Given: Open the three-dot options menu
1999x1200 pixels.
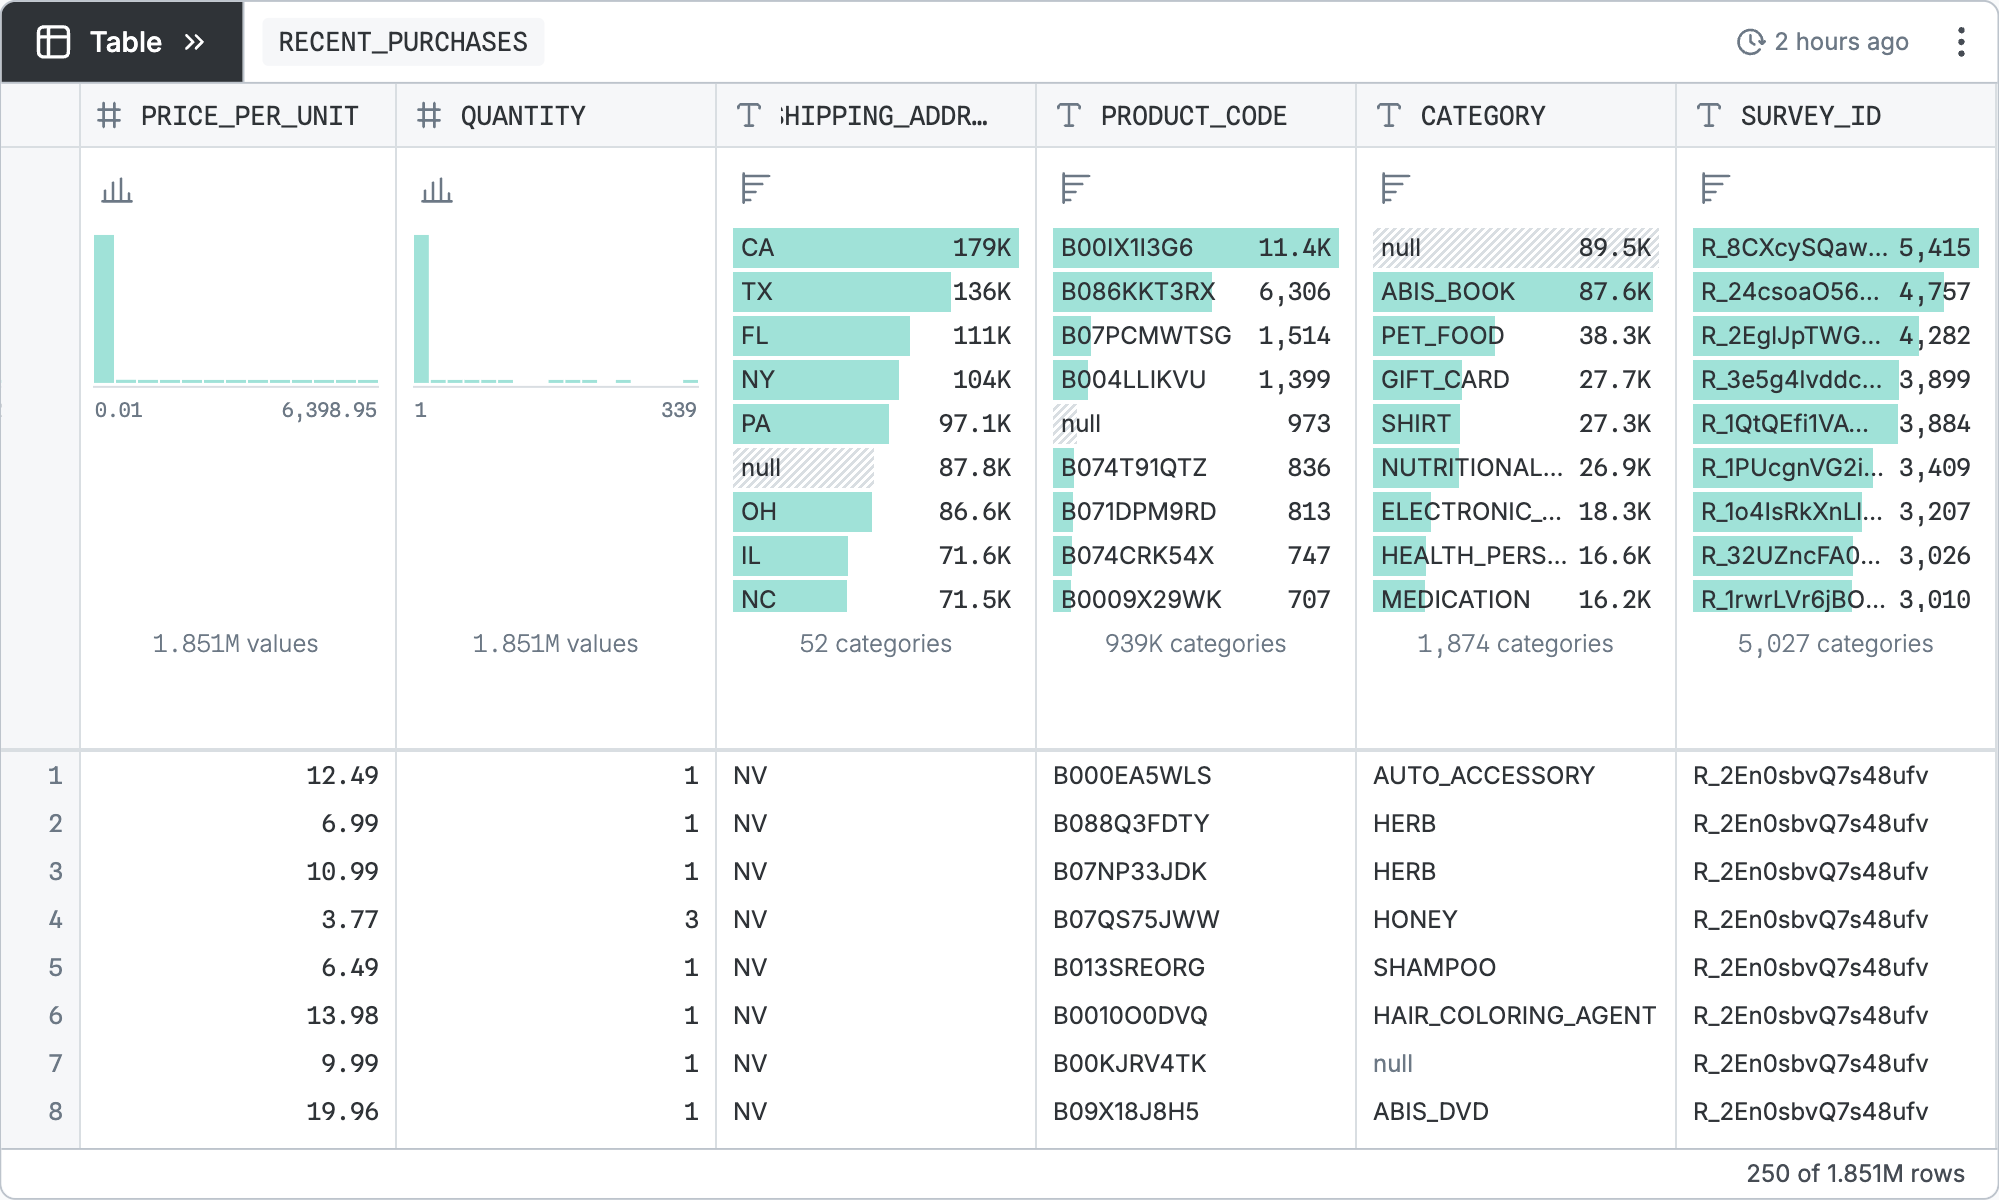Looking at the screenshot, I should tap(1960, 42).
